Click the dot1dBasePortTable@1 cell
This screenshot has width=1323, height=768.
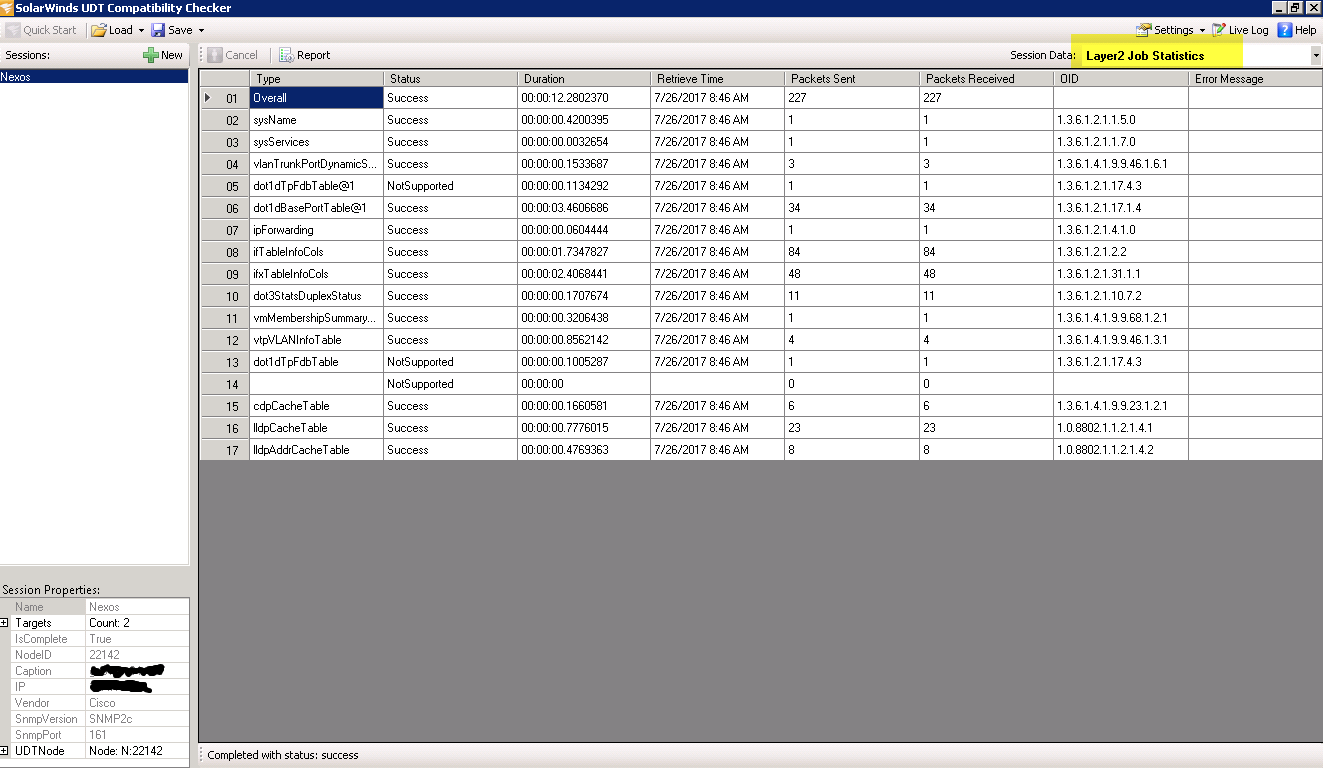point(316,208)
